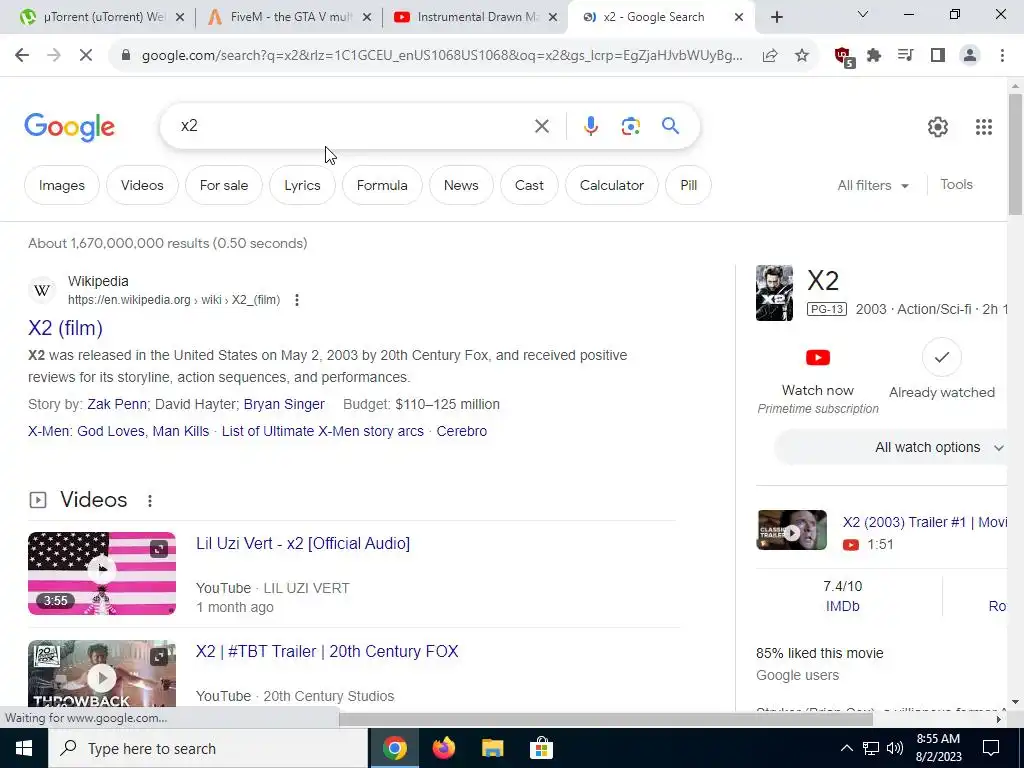The image size is (1024, 768).
Task: Open Google quick settings gear
Action: point(938,127)
